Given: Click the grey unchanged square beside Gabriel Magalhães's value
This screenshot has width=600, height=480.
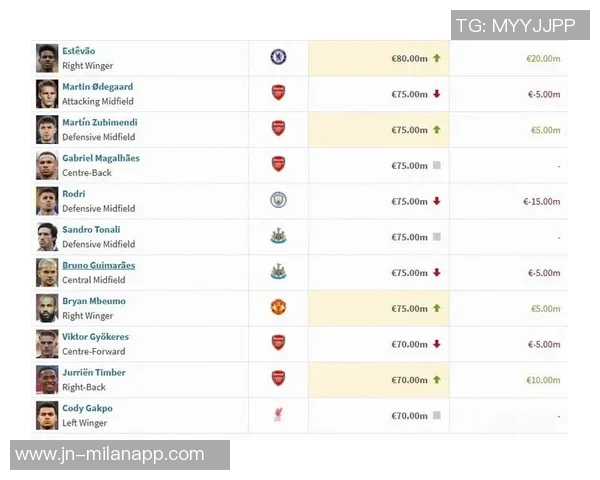Looking at the screenshot, I should [437, 165].
